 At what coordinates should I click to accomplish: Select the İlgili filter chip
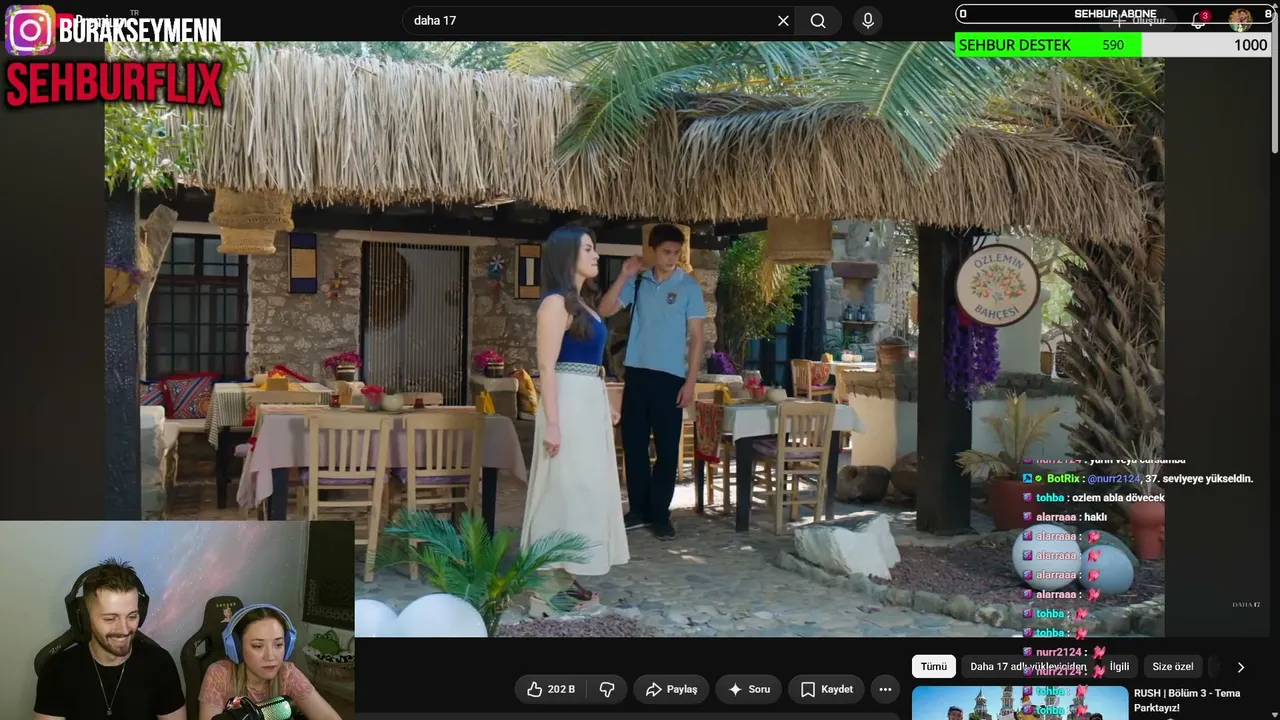[1119, 667]
